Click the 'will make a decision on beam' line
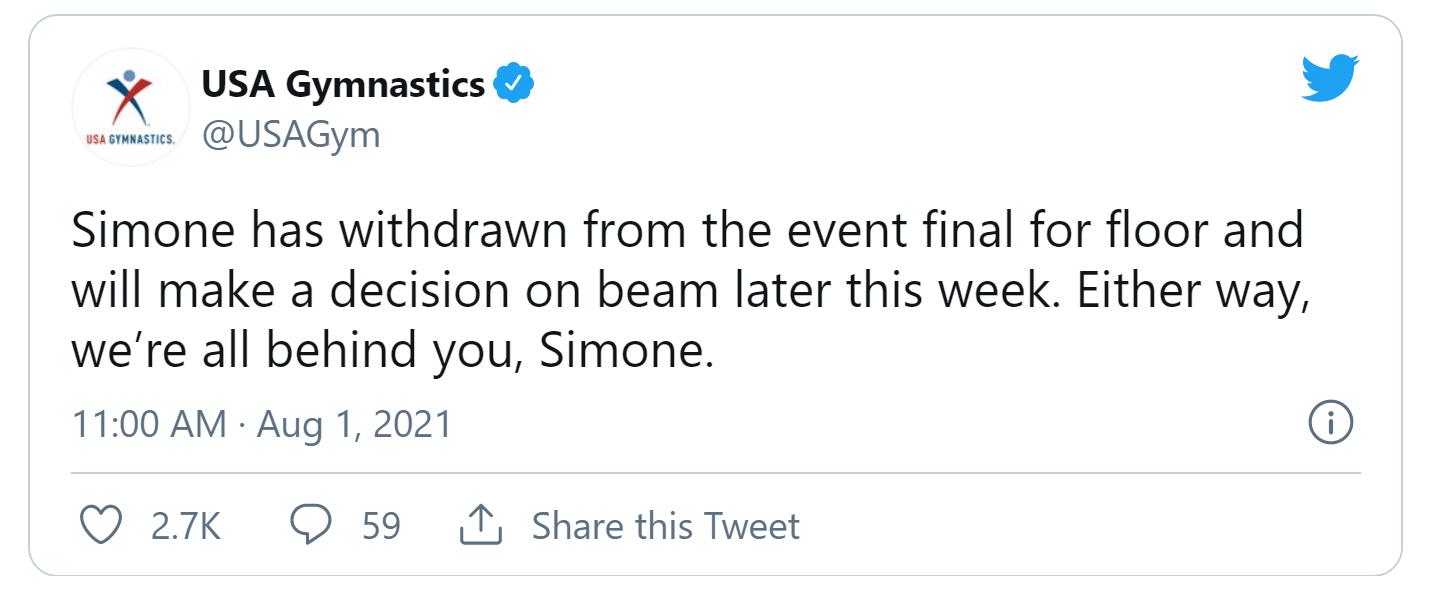Screen dimensions: 1440x593 click(x=480, y=292)
